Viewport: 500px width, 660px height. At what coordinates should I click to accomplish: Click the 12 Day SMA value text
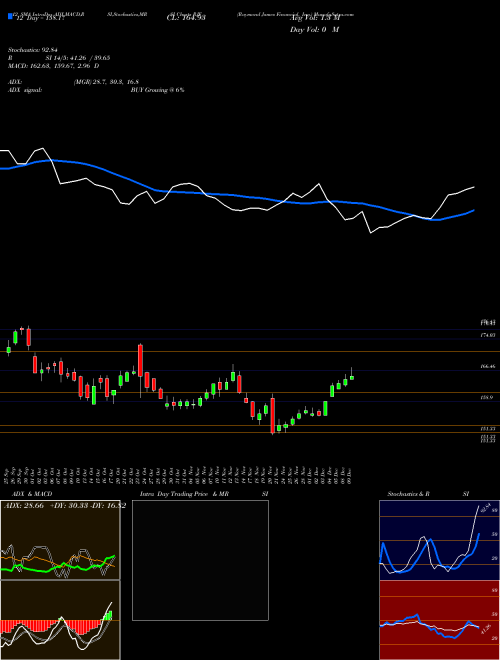pyautogui.click(x=39, y=18)
